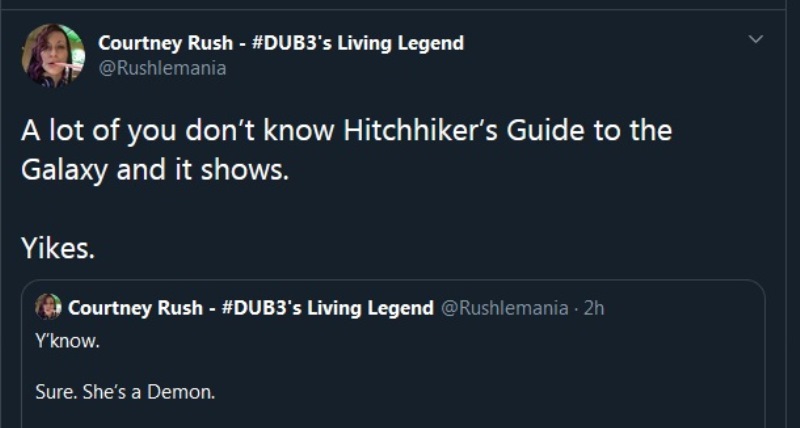The image size is (800, 428).
Task: Click the word "Guide" in main tweet
Action: [545, 131]
